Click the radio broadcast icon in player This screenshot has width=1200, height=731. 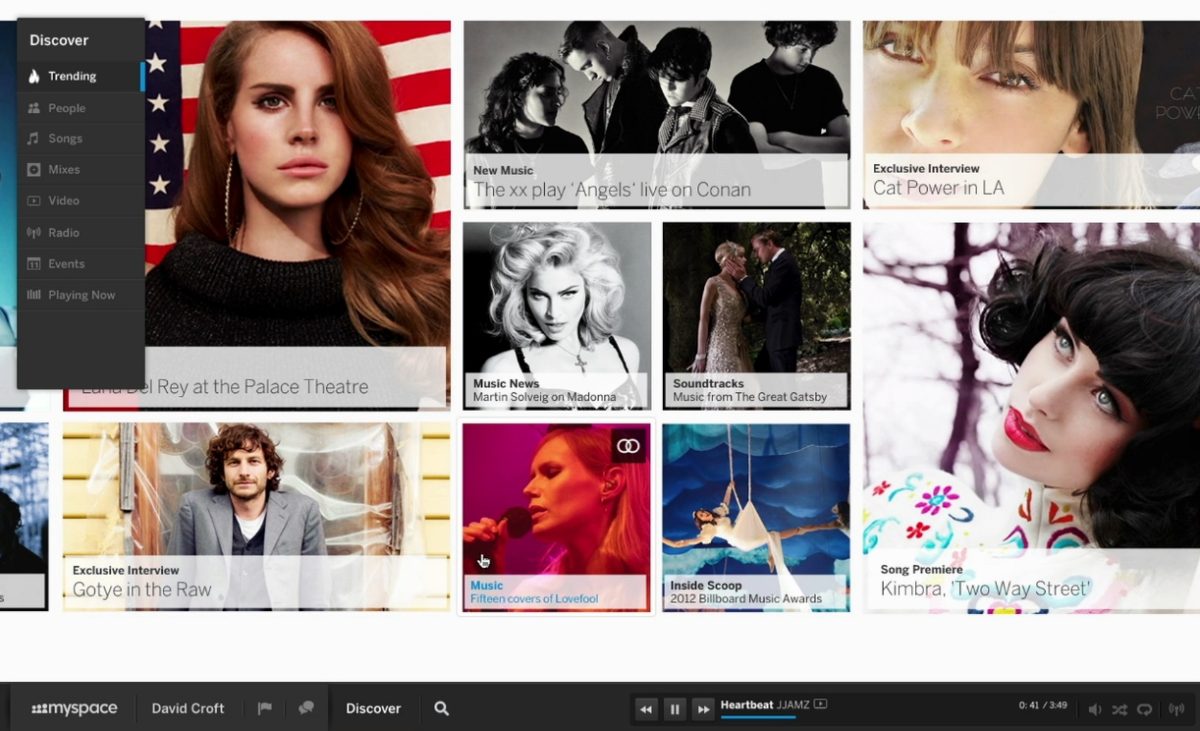pos(1176,709)
